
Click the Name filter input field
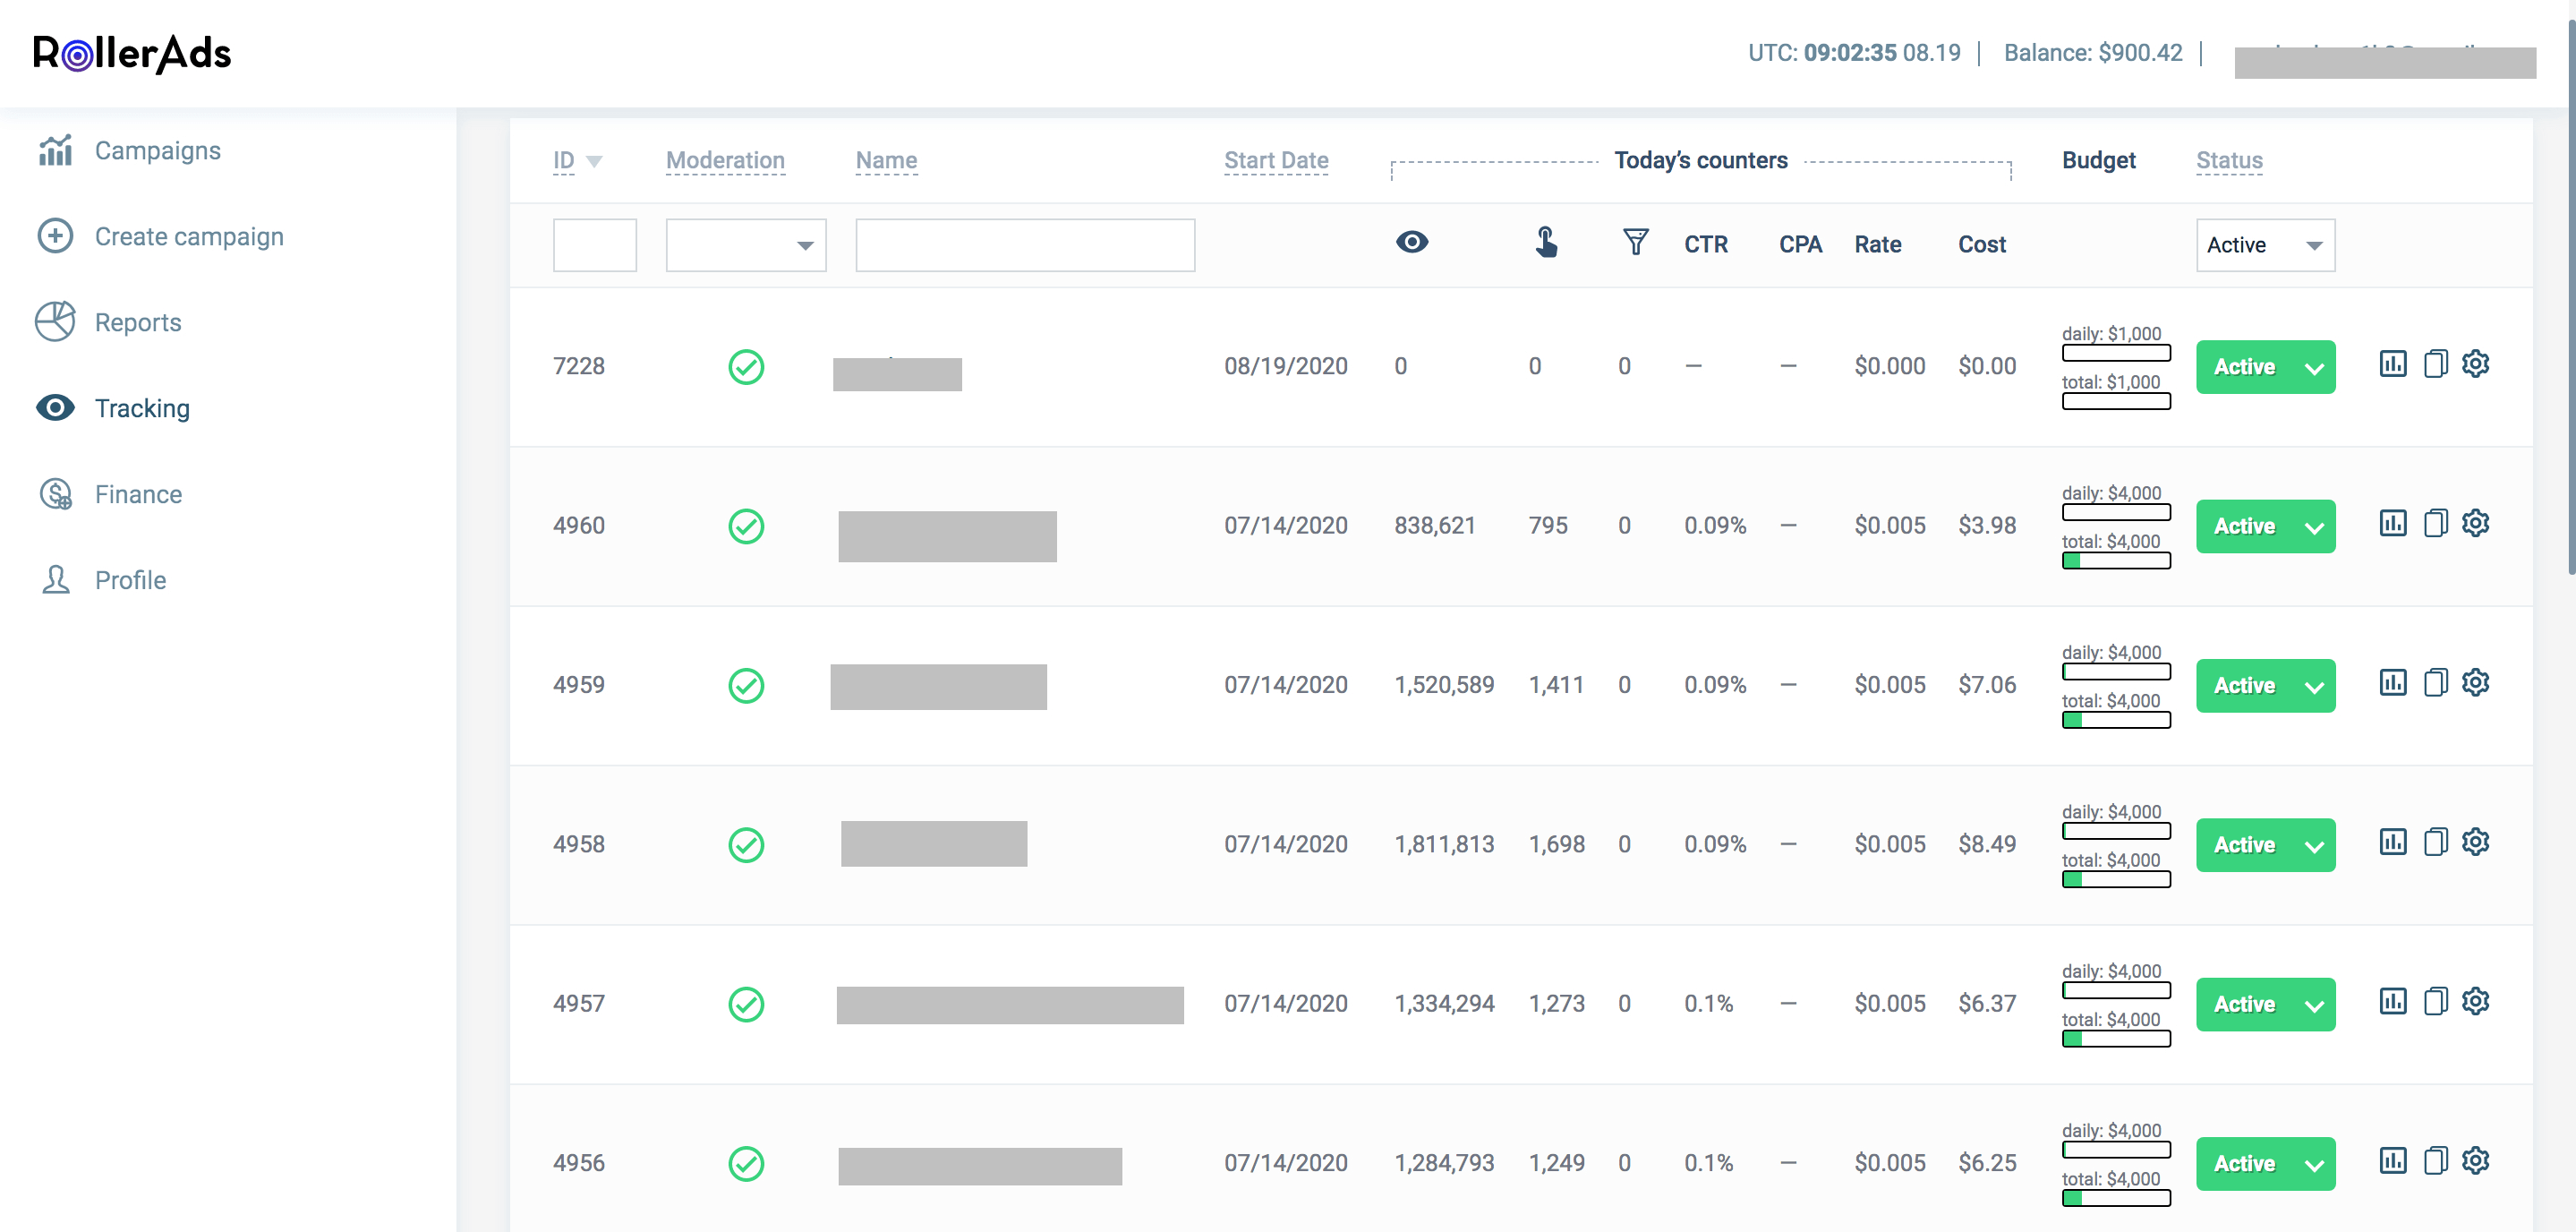click(1025, 245)
